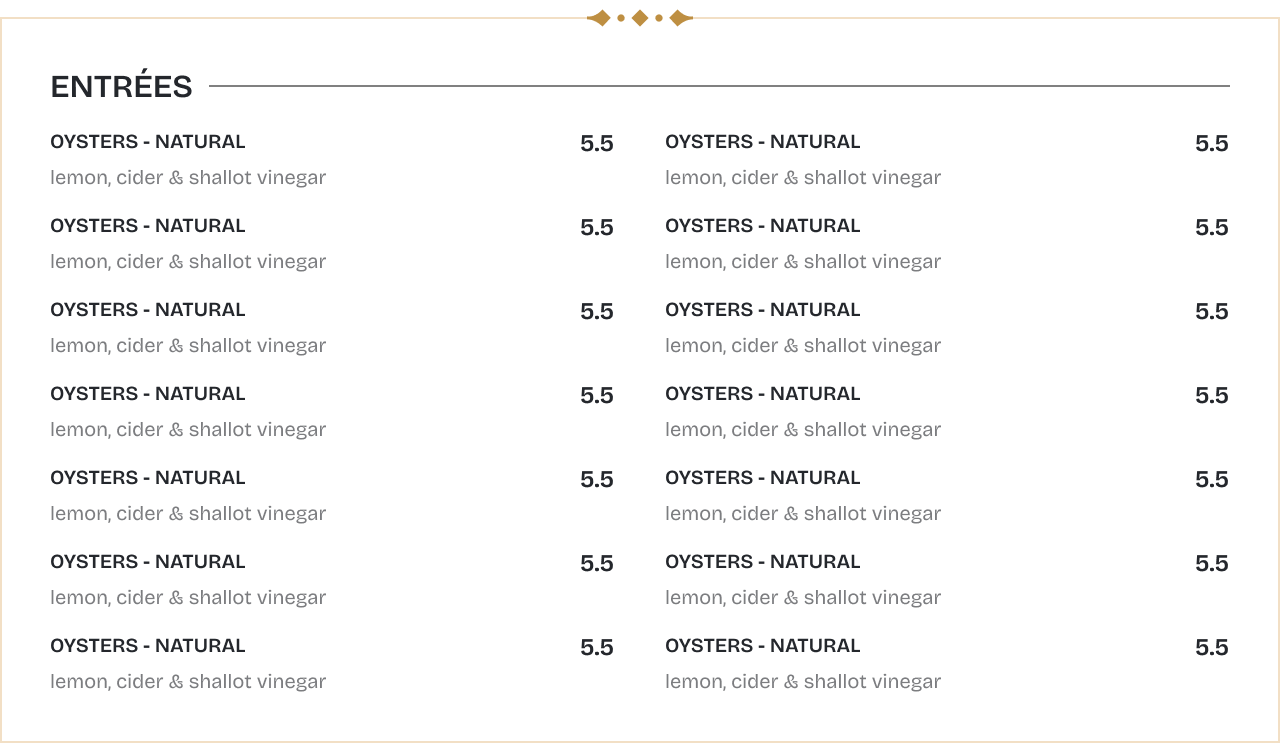Image resolution: width=1280 pixels, height=743 pixels.
Task: Click fourth Oysters - Natural title, left column
Action: pyautogui.click(x=148, y=394)
